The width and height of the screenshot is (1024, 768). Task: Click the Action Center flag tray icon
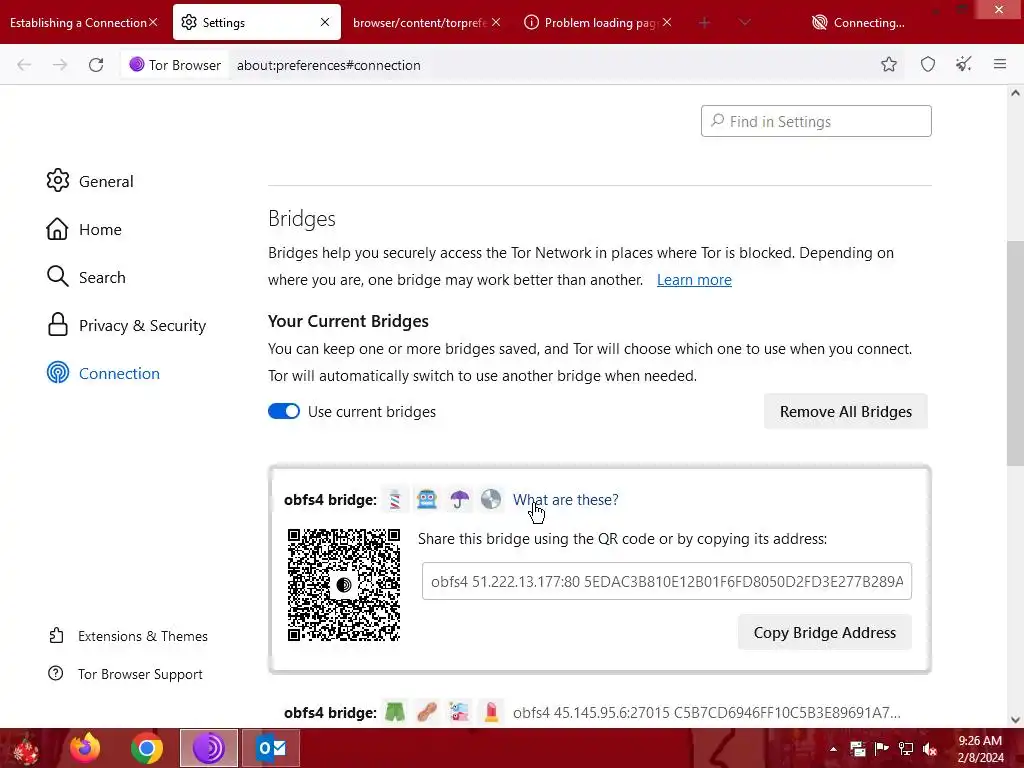(x=882, y=749)
